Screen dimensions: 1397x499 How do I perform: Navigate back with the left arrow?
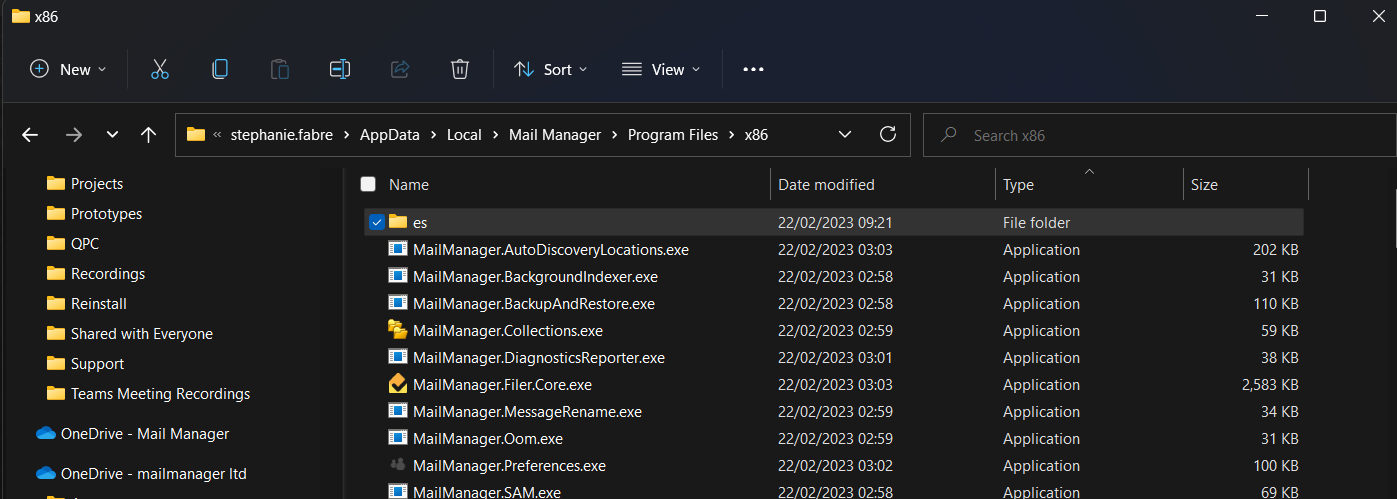pyautogui.click(x=30, y=134)
